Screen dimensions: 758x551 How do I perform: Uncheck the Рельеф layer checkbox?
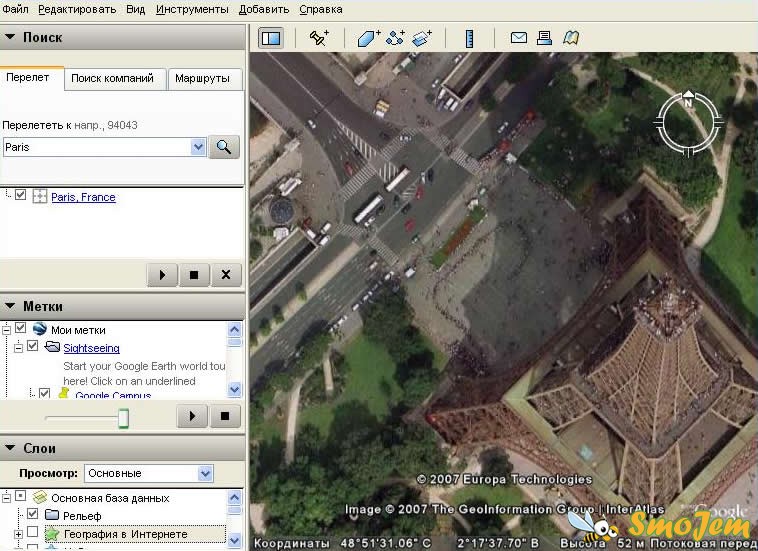tap(32, 514)
